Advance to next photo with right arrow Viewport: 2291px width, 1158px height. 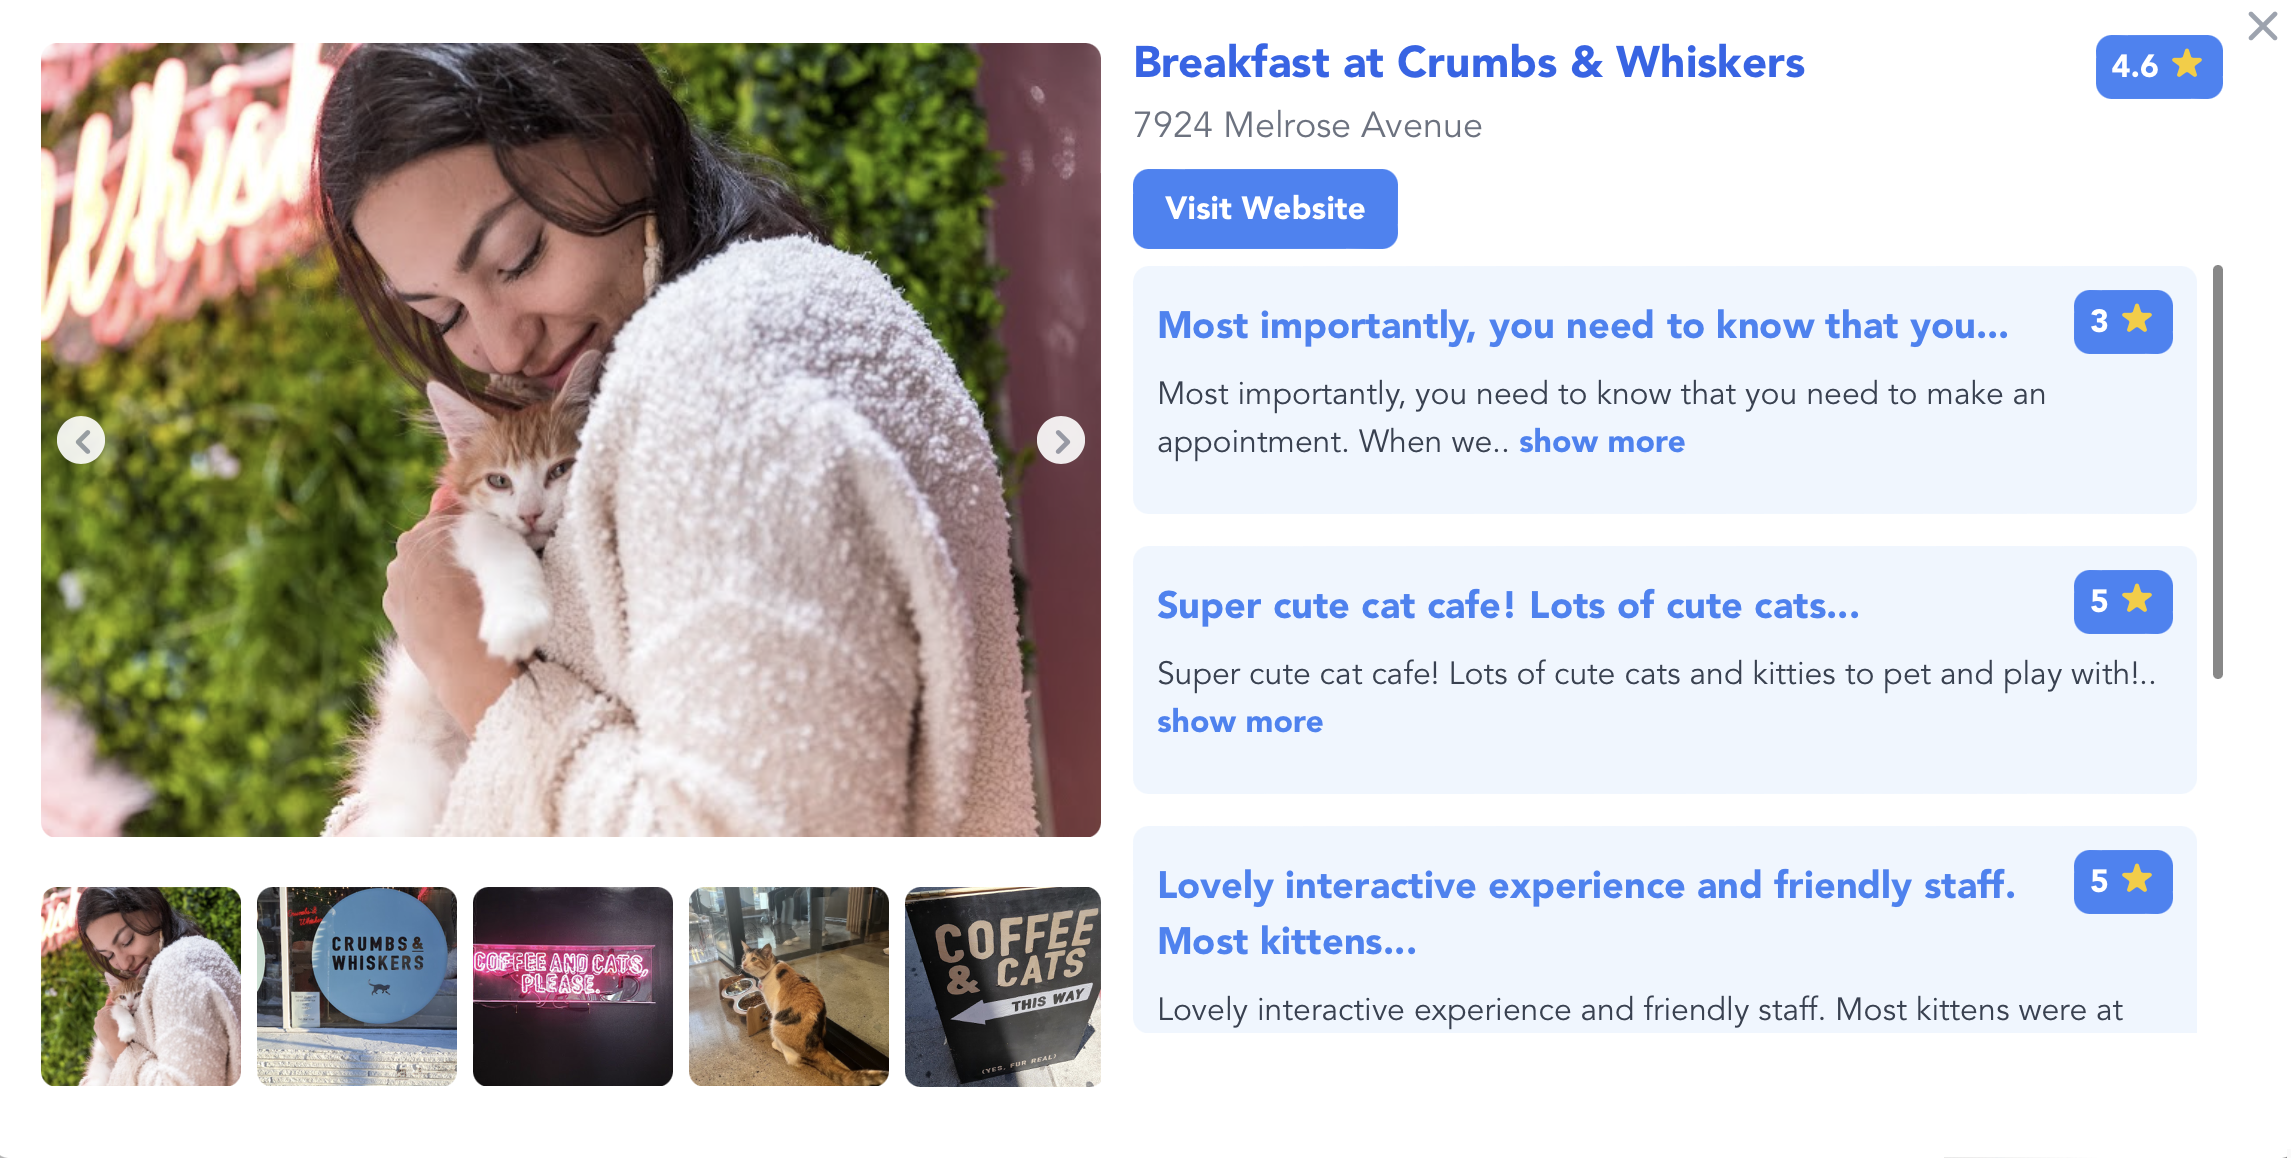click(x=1061, y=440)
